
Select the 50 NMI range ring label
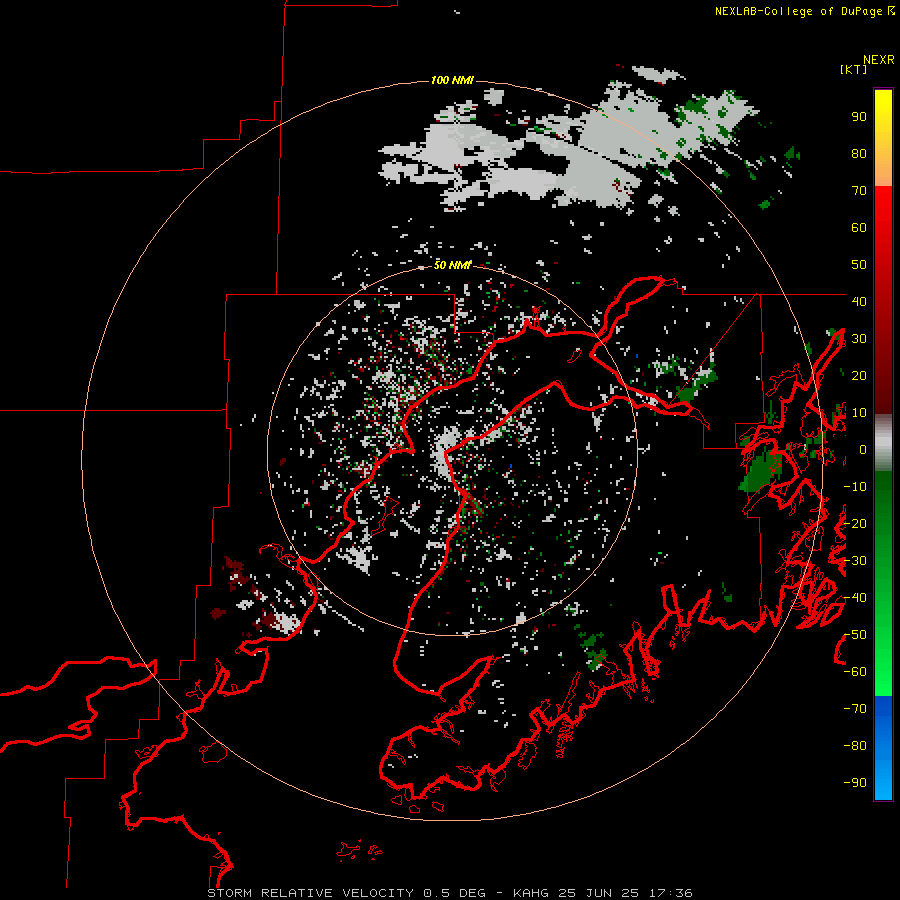coord(452,265)
